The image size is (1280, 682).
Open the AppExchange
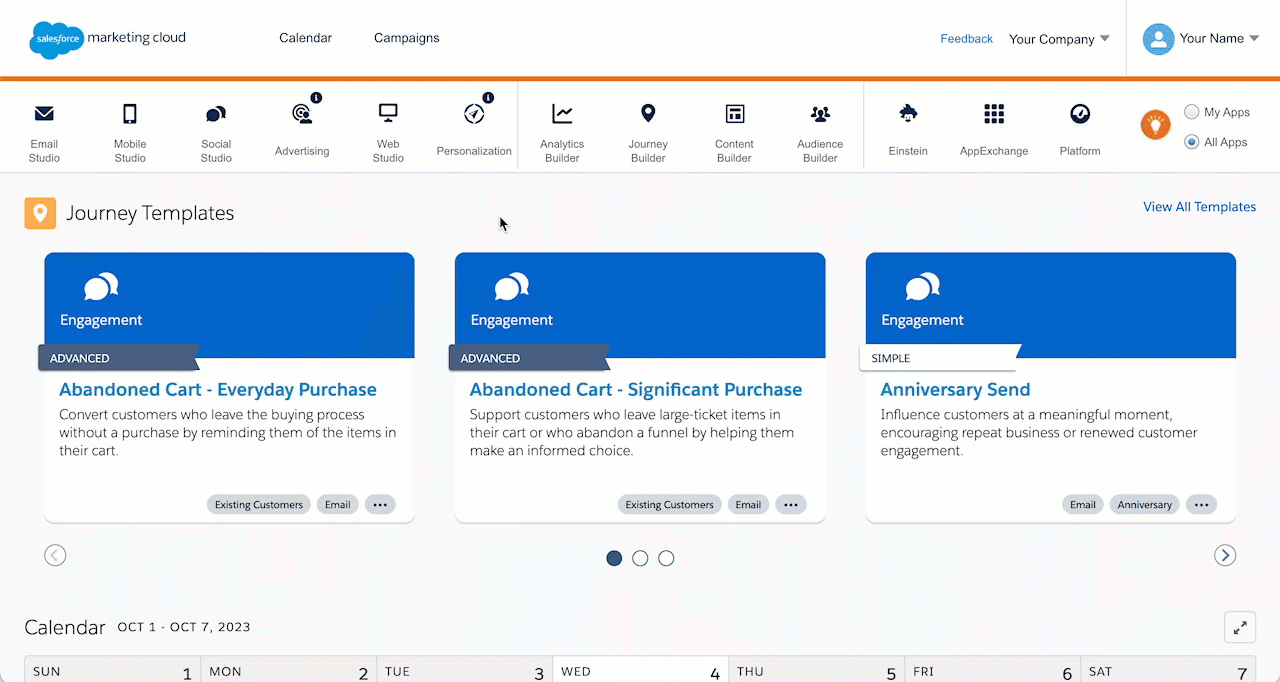(993, 125)
